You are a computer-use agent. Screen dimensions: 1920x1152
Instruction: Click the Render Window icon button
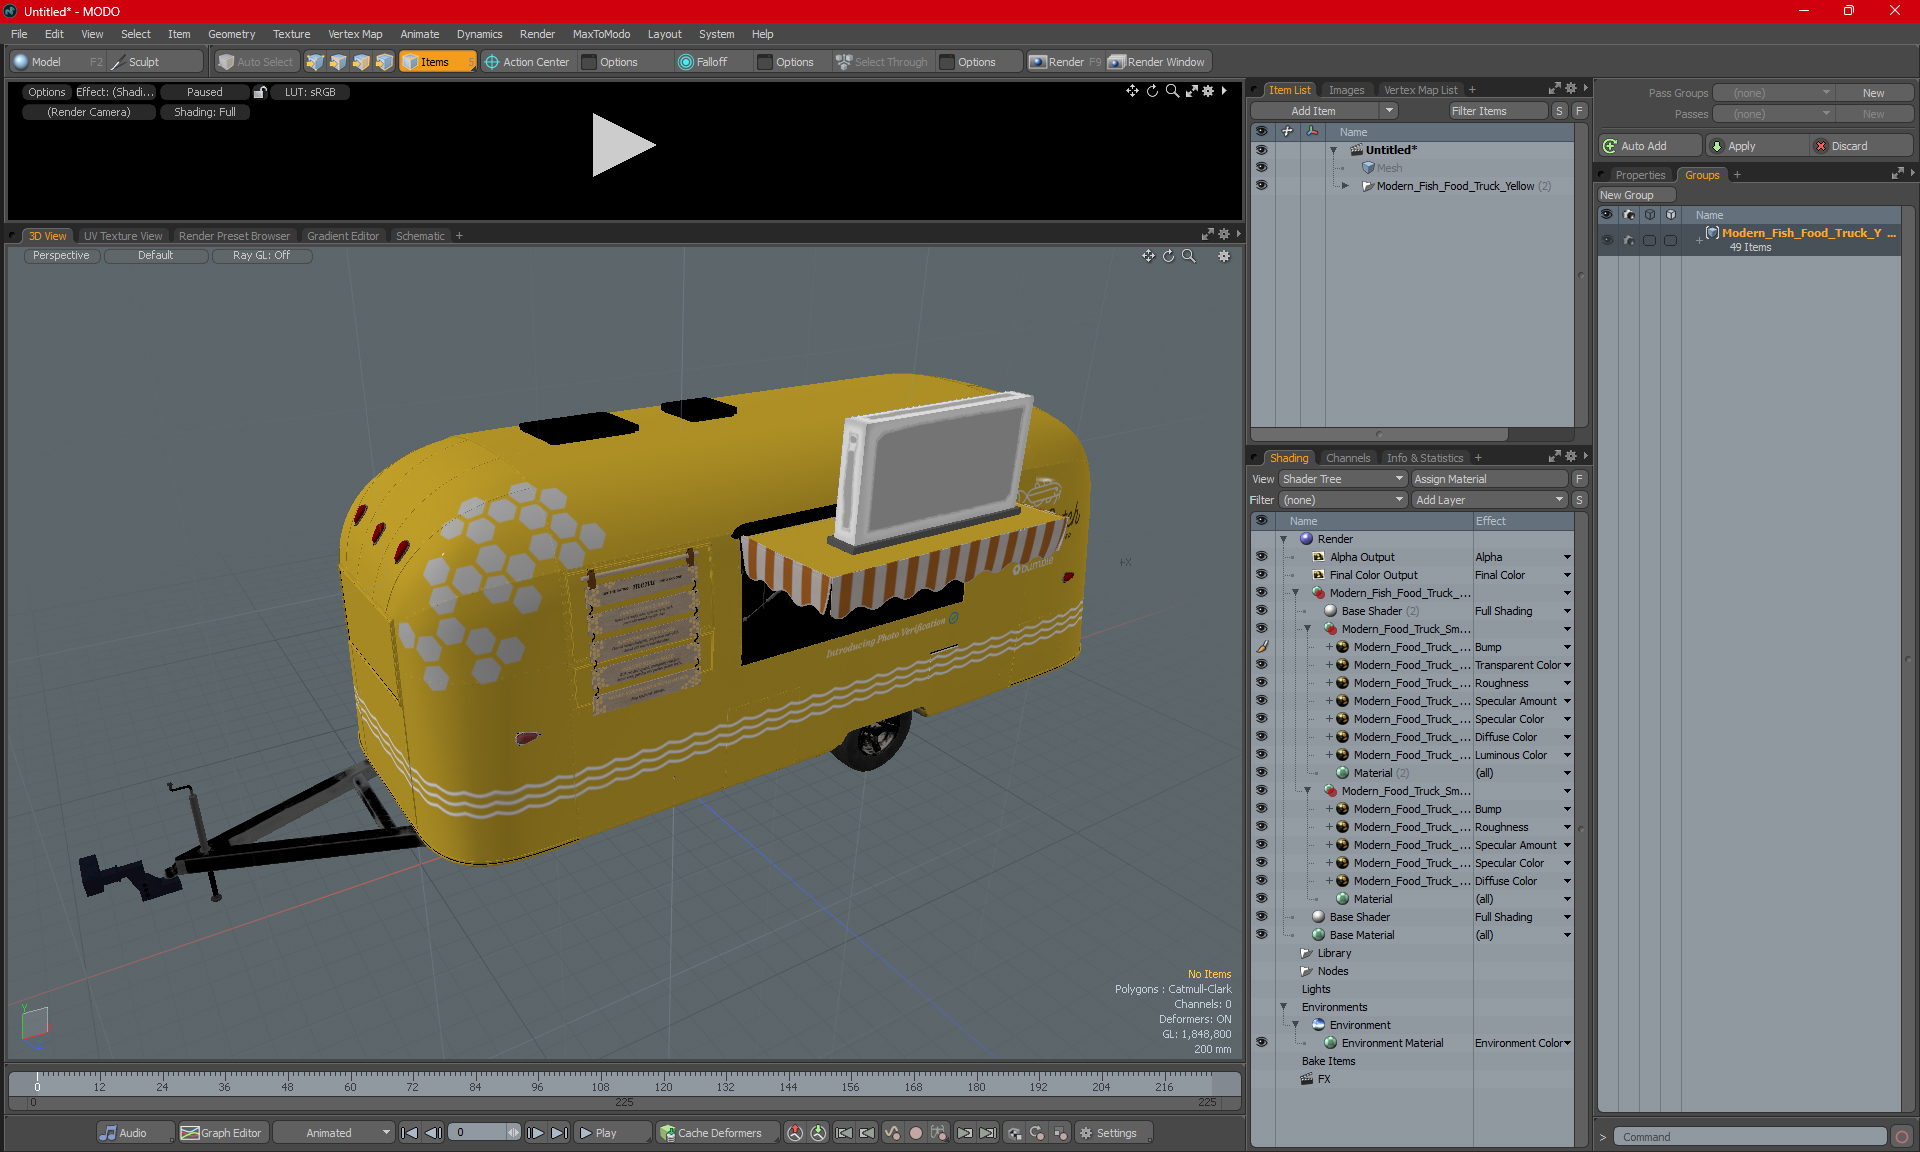pos(1117,62)
